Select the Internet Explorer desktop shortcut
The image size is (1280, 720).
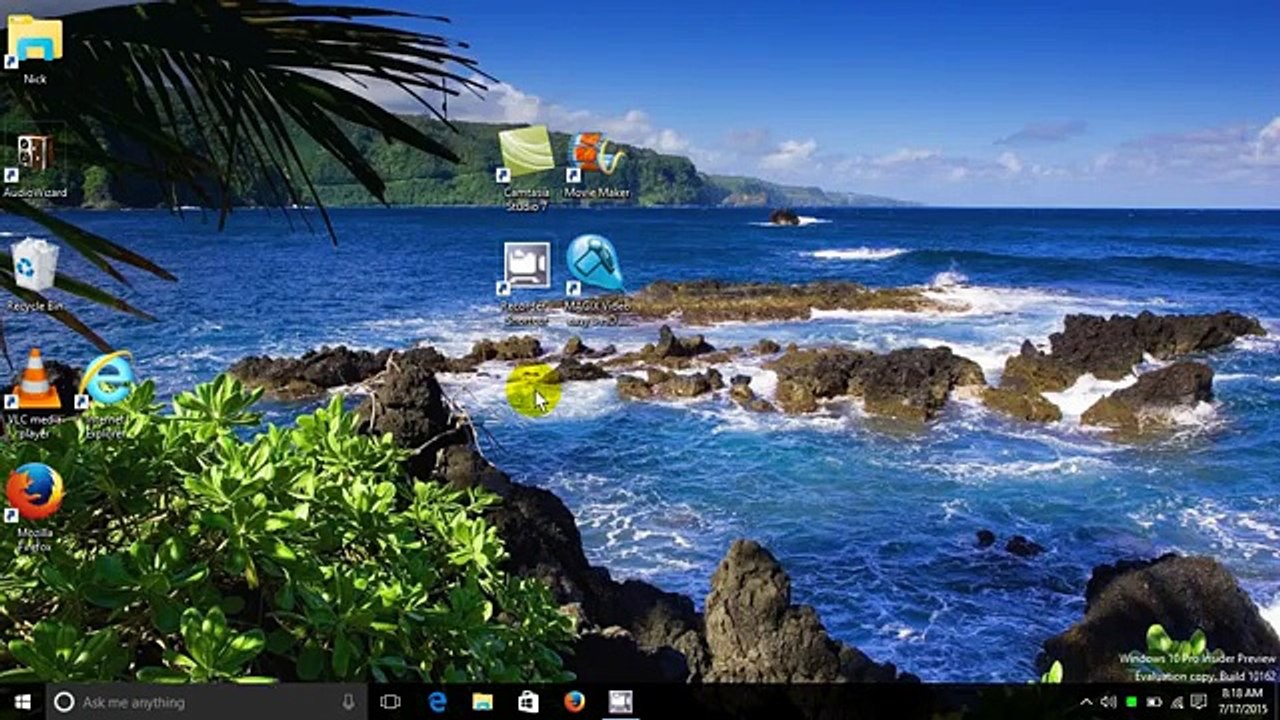click(106, 393)
